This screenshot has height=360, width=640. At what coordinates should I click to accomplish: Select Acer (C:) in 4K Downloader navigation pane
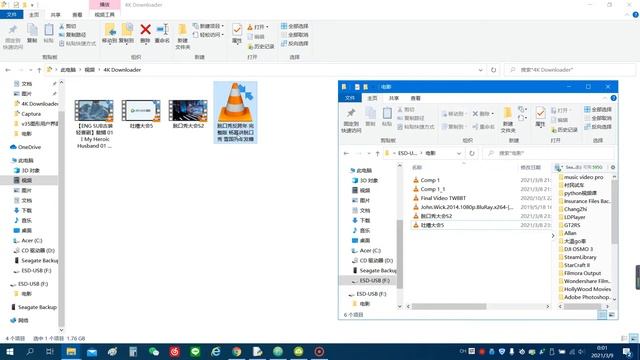(x=27, y=240)
